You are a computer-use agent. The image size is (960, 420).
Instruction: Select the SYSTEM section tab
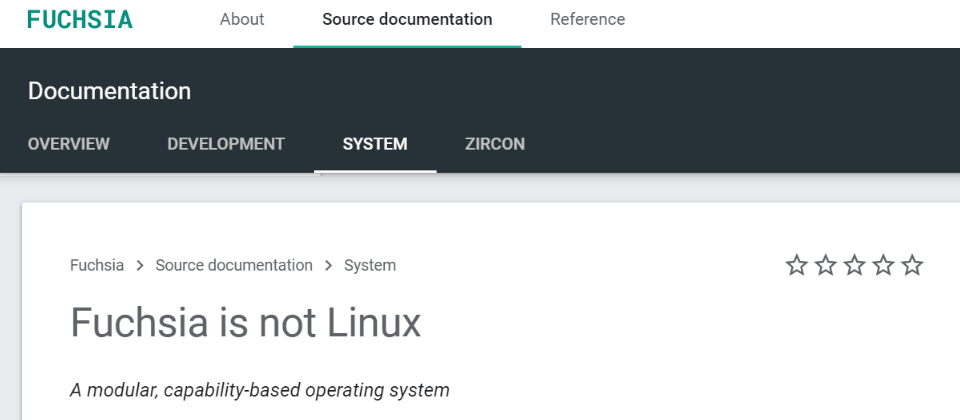pos(375,144)
